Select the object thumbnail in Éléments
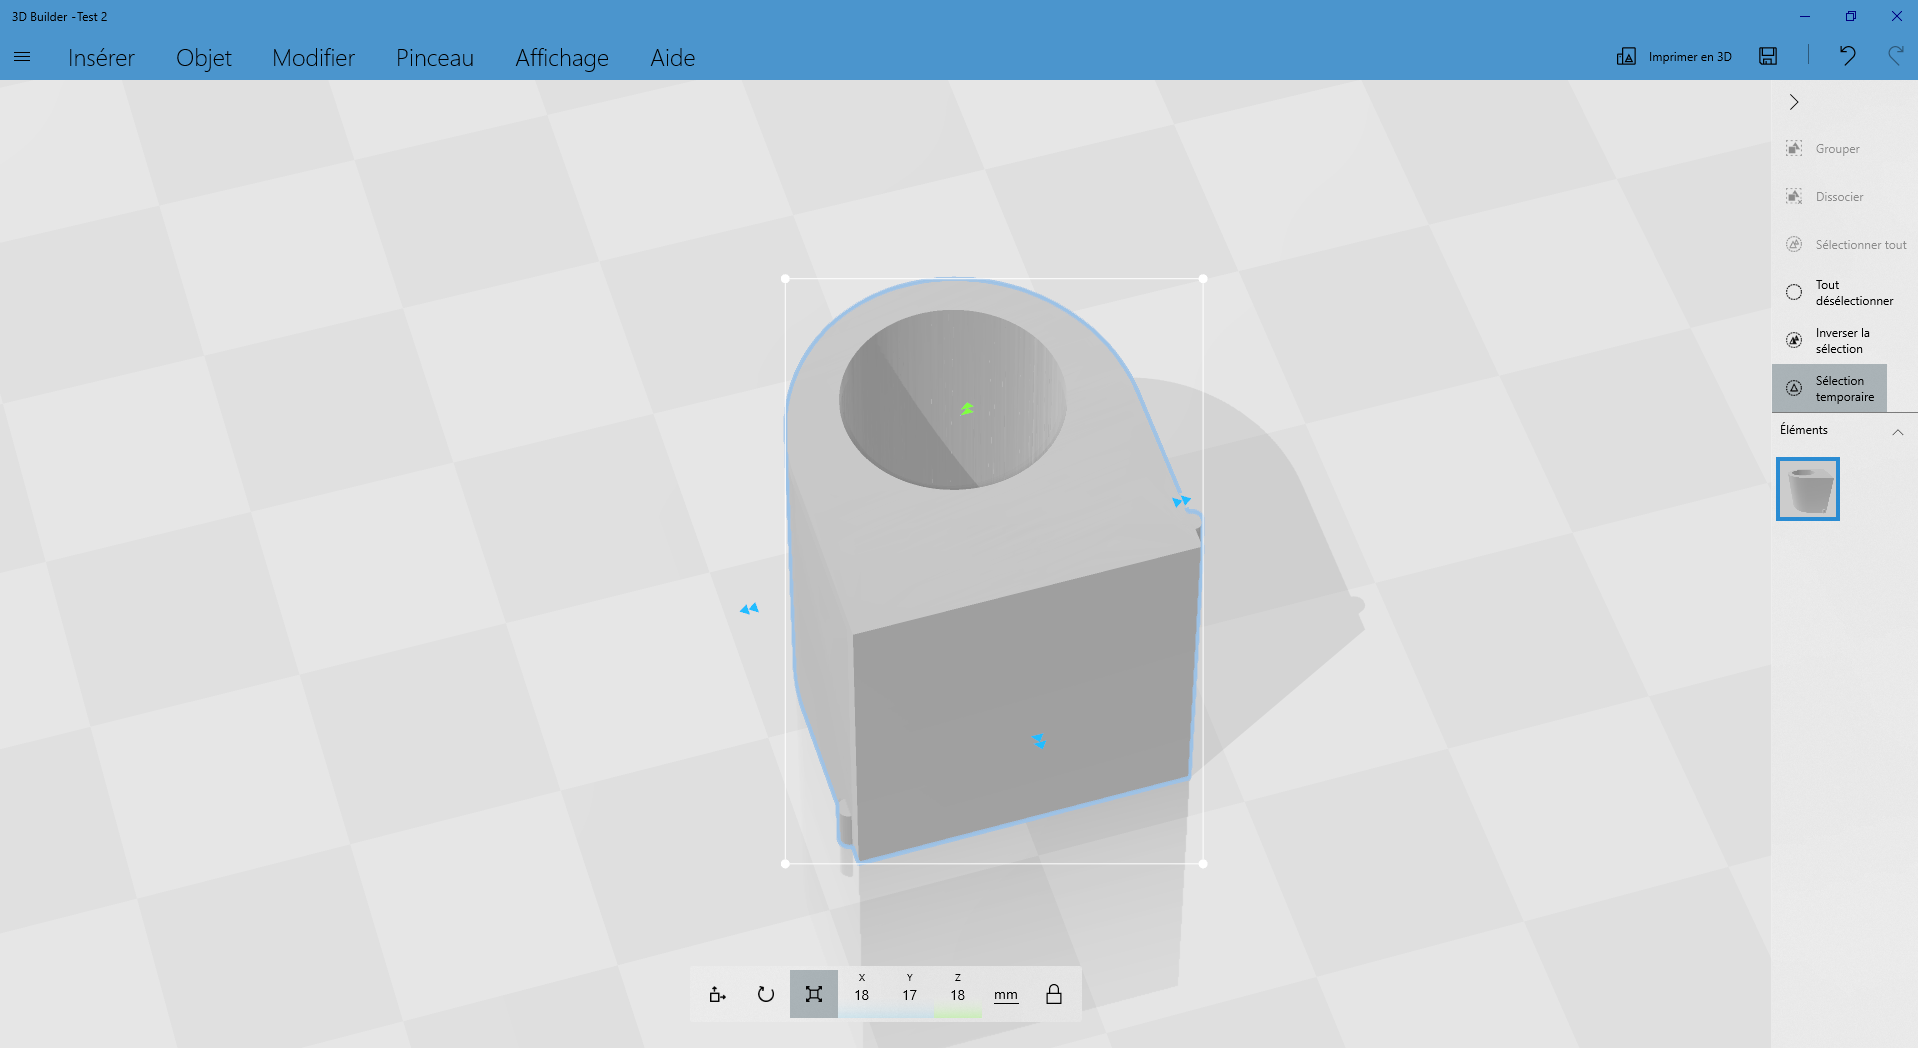The image size is (1918, 1048). 1808,489
